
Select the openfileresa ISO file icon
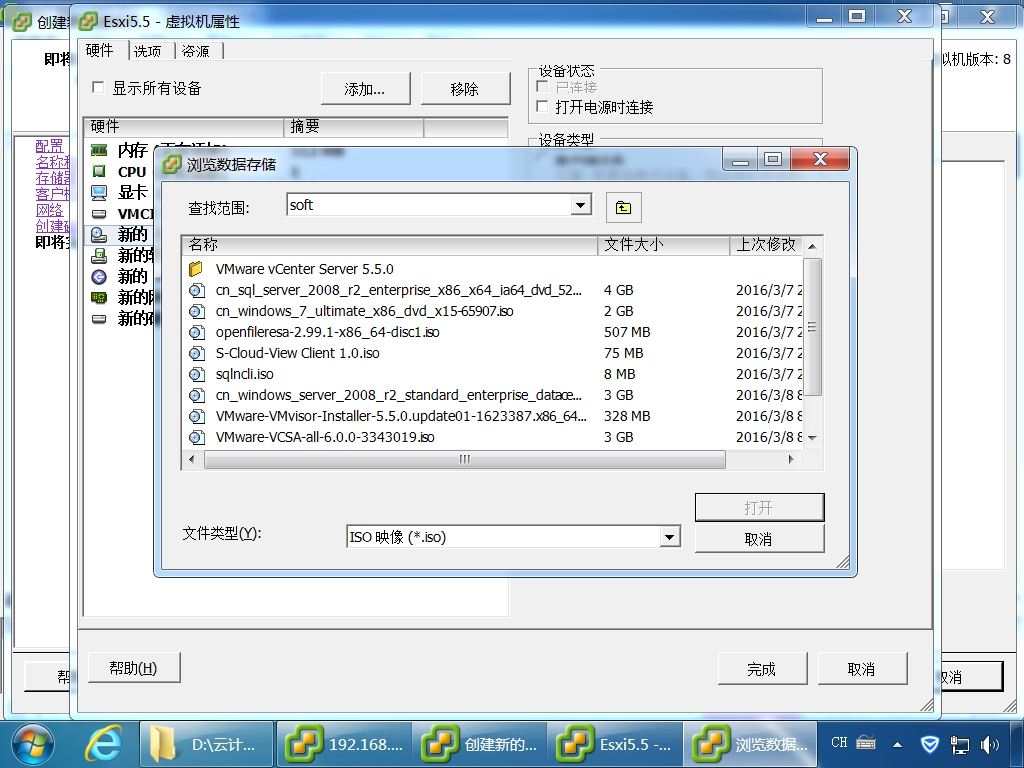(x=197, y=332)
